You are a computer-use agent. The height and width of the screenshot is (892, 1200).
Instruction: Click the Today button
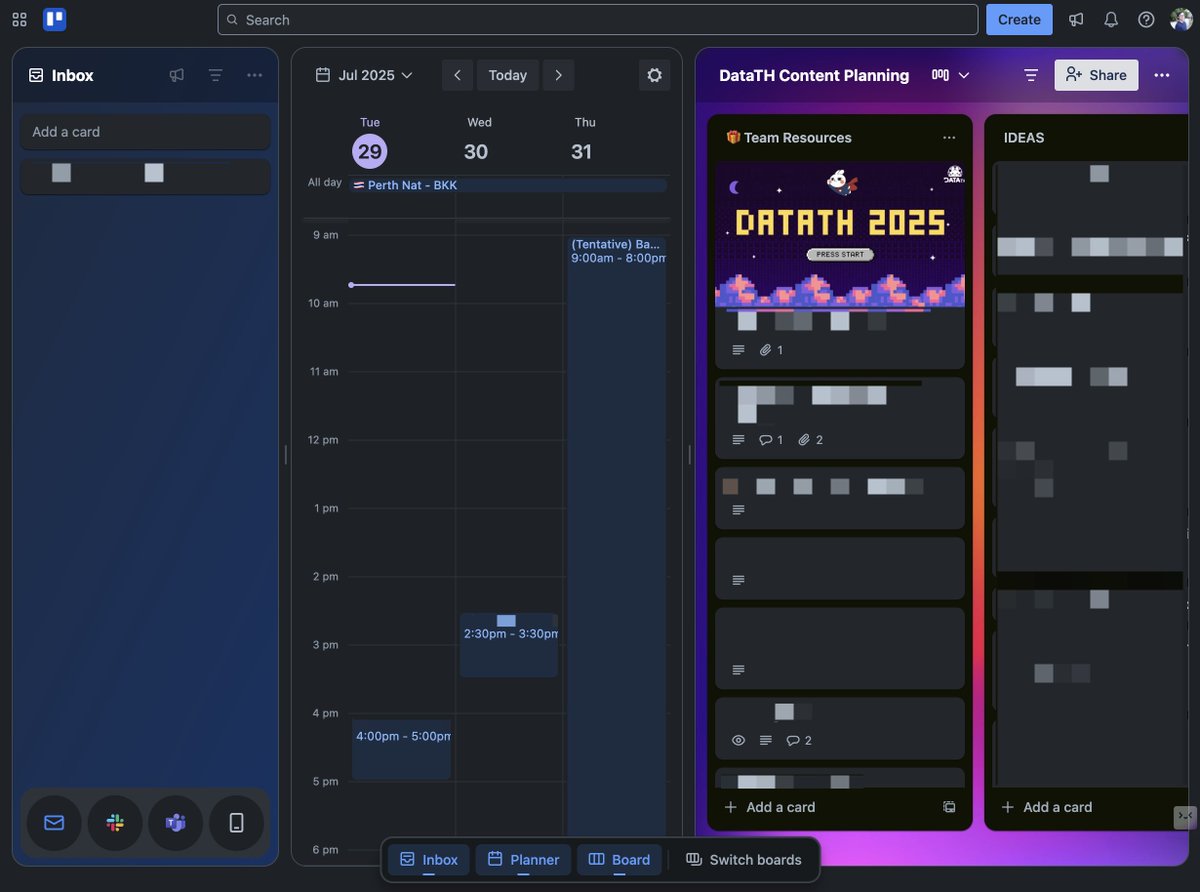point(508,75)
